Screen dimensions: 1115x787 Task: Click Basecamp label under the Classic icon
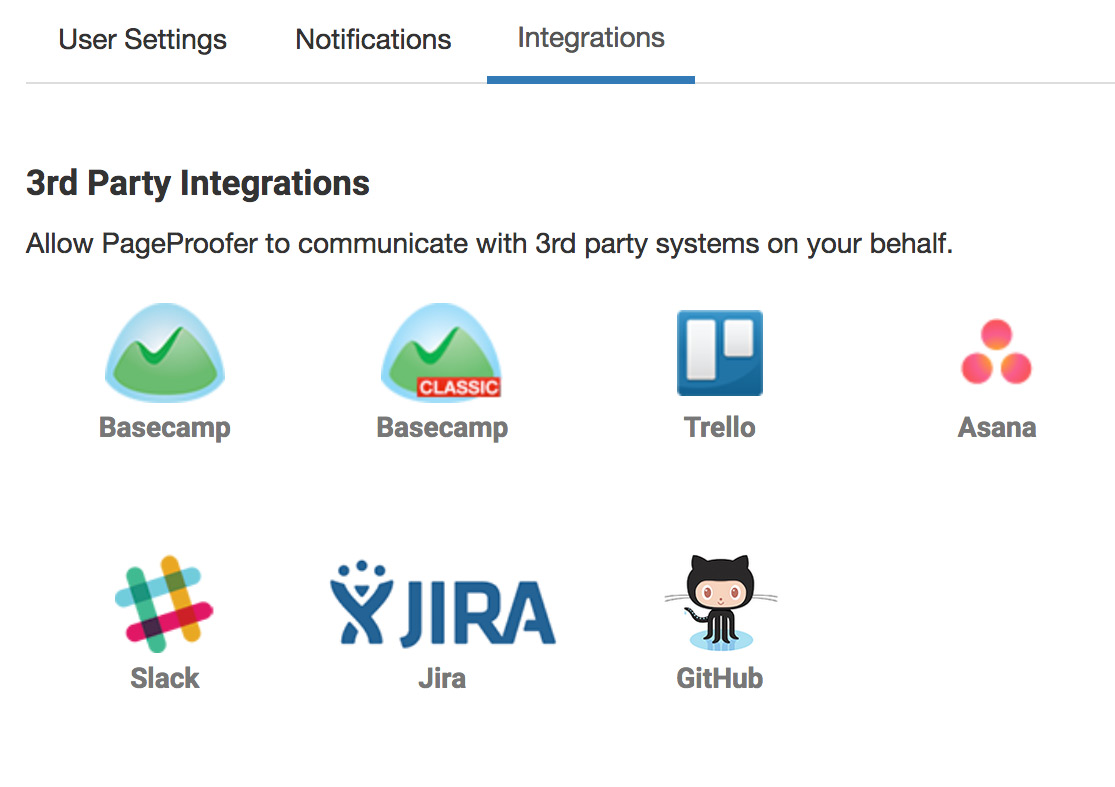pos(442,428)
